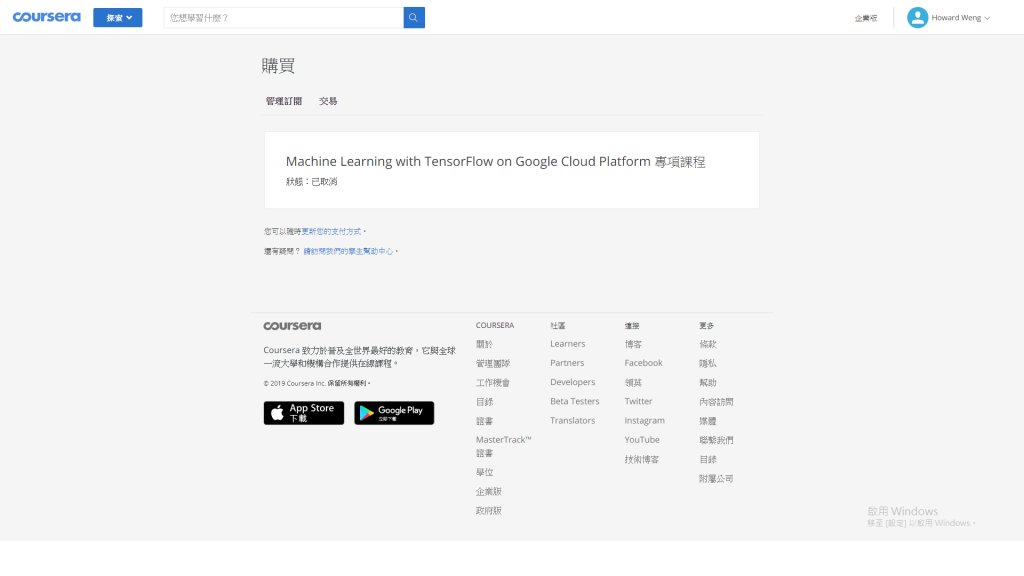Click the 狀態：已取消 status text

[x=312, y=182]
